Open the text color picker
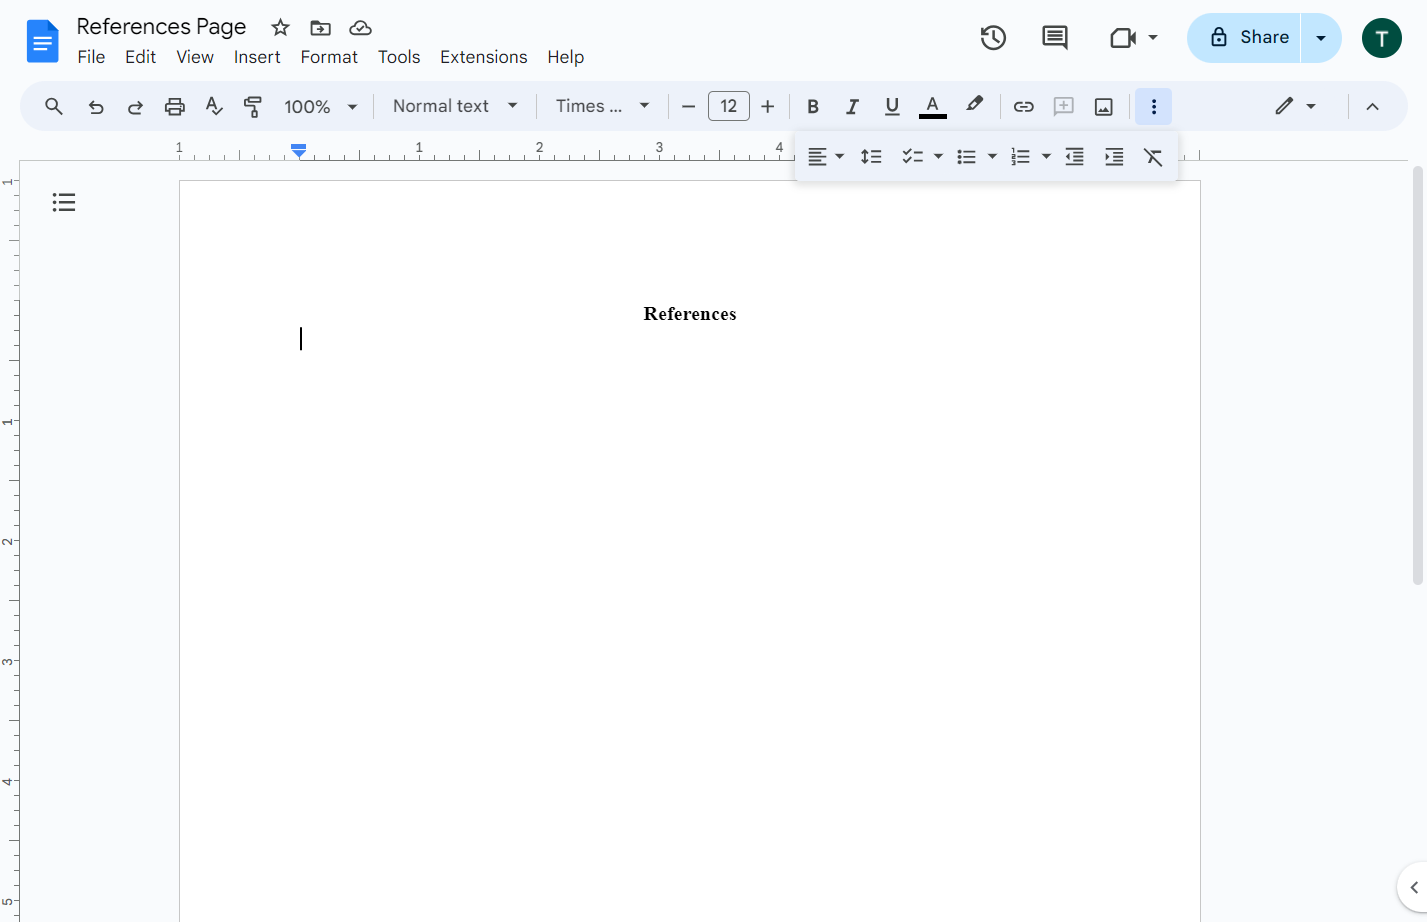This screenshot has width=1427, height=922. tap(932, 107)
